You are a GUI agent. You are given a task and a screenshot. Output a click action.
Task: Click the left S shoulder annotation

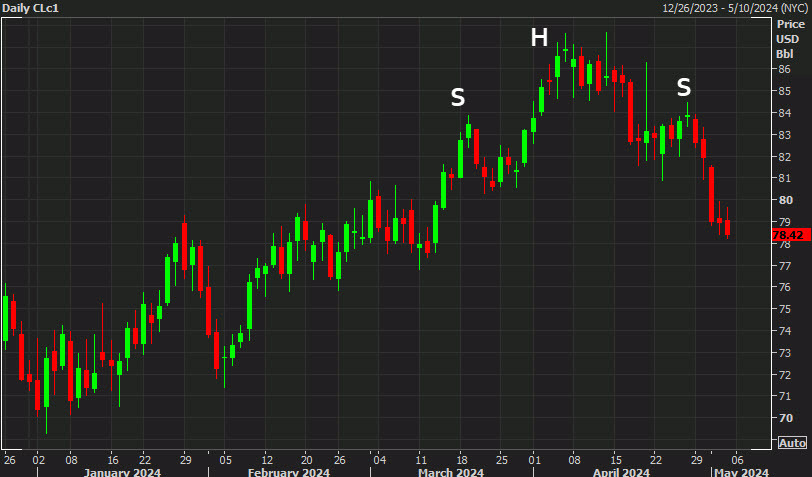(458, 97)
